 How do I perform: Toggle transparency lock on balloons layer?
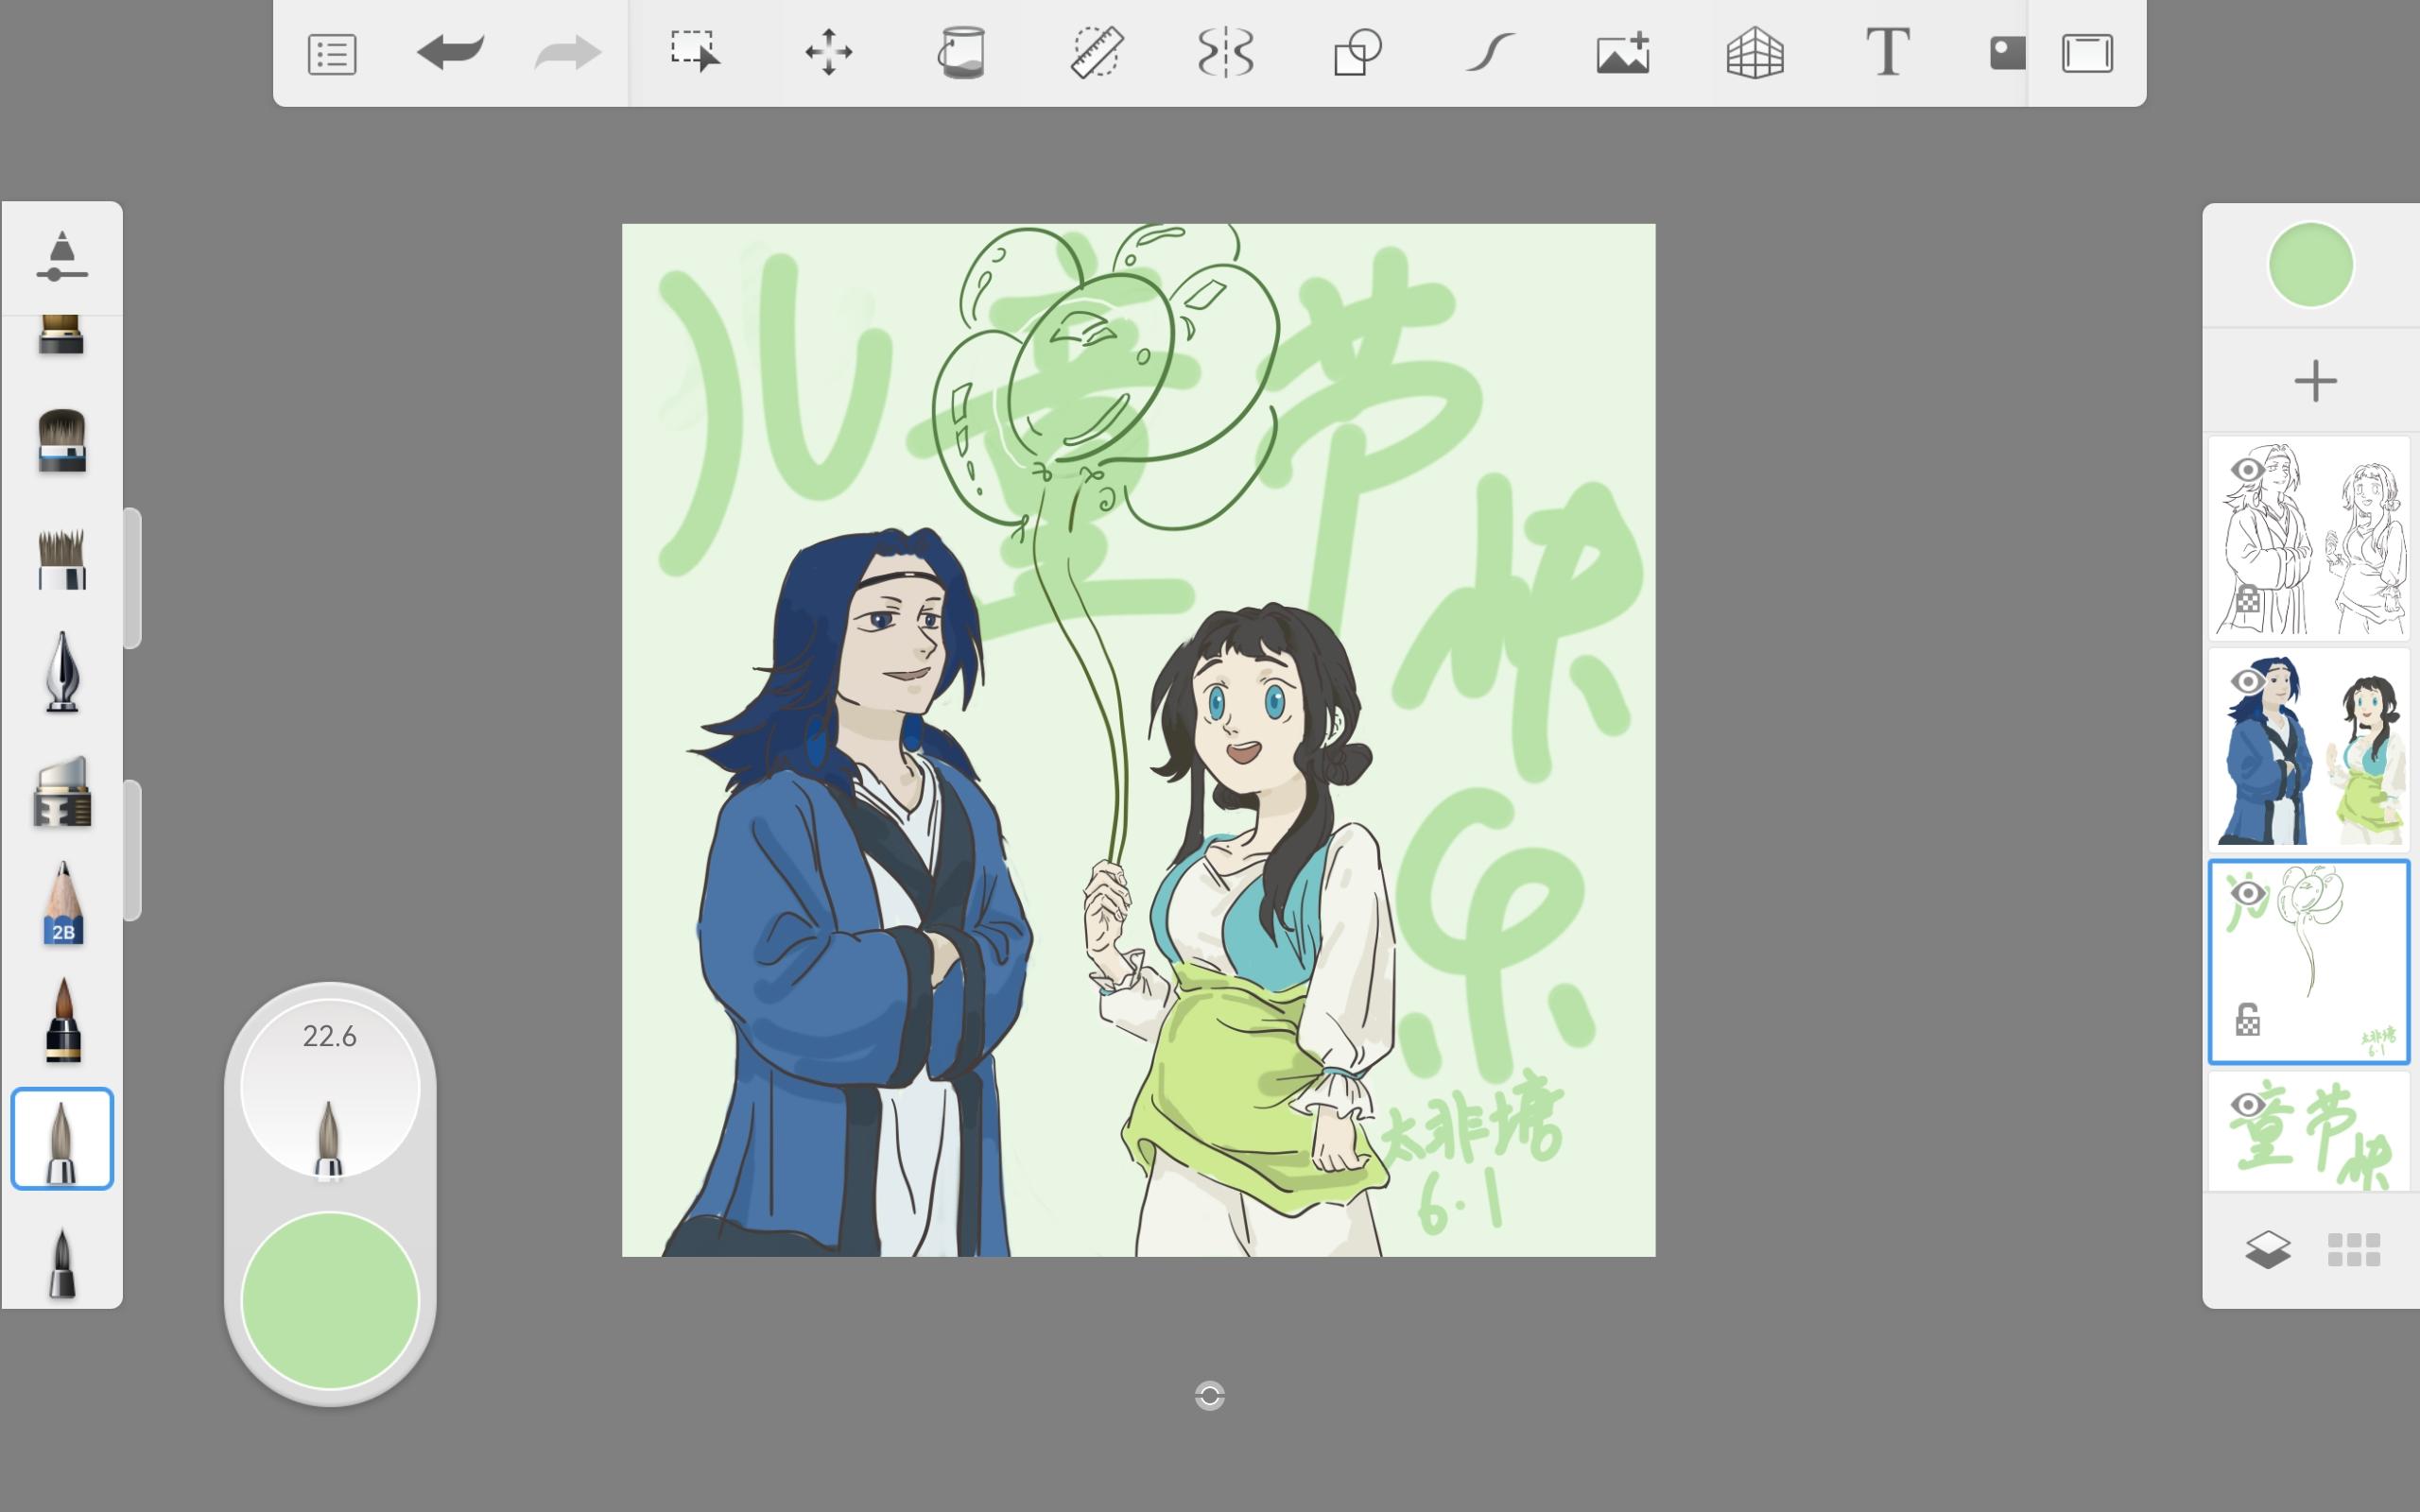tap(2247, 1020)
